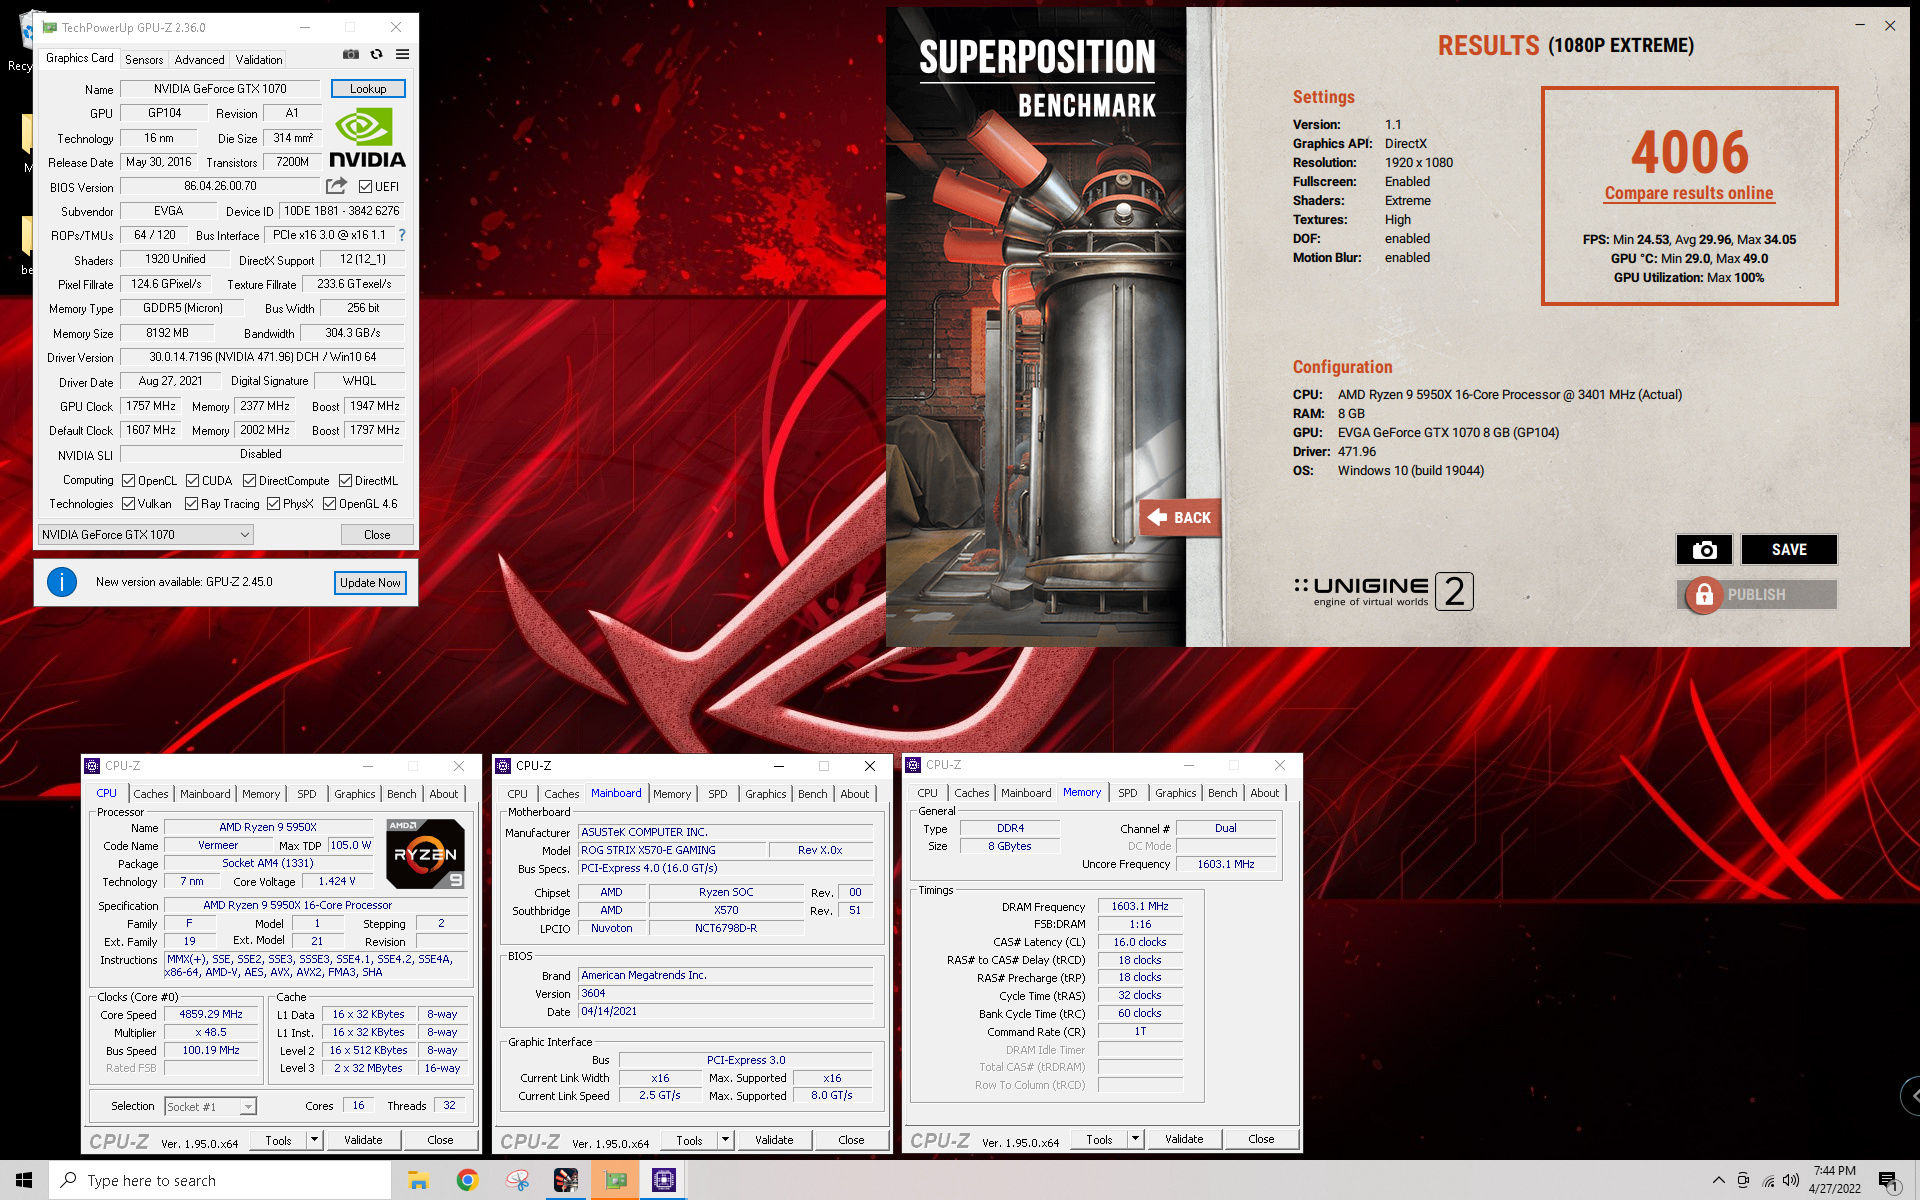
Task: Click the Bus Interface question mark
Action: [402, 235]
